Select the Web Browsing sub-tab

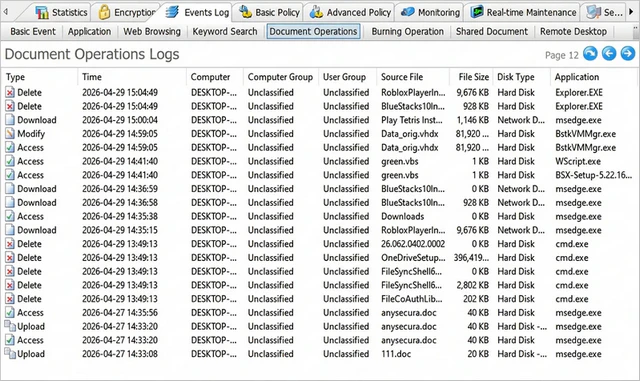click(152, 31)
